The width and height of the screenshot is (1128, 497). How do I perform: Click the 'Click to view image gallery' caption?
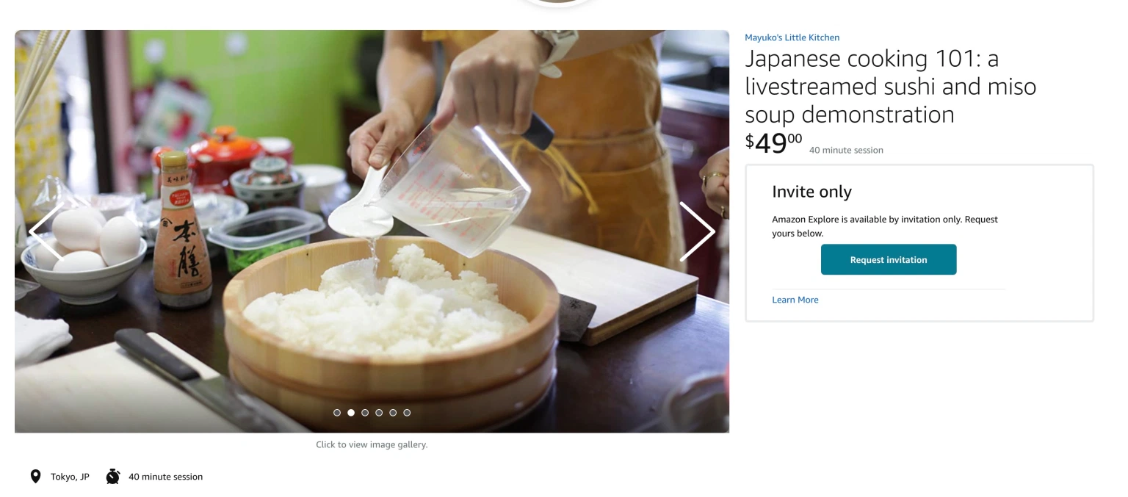tap(372, 444)
